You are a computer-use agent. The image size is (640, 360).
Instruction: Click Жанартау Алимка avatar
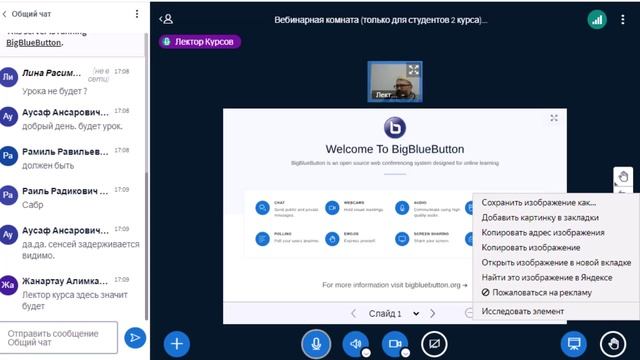click(8, 285)
